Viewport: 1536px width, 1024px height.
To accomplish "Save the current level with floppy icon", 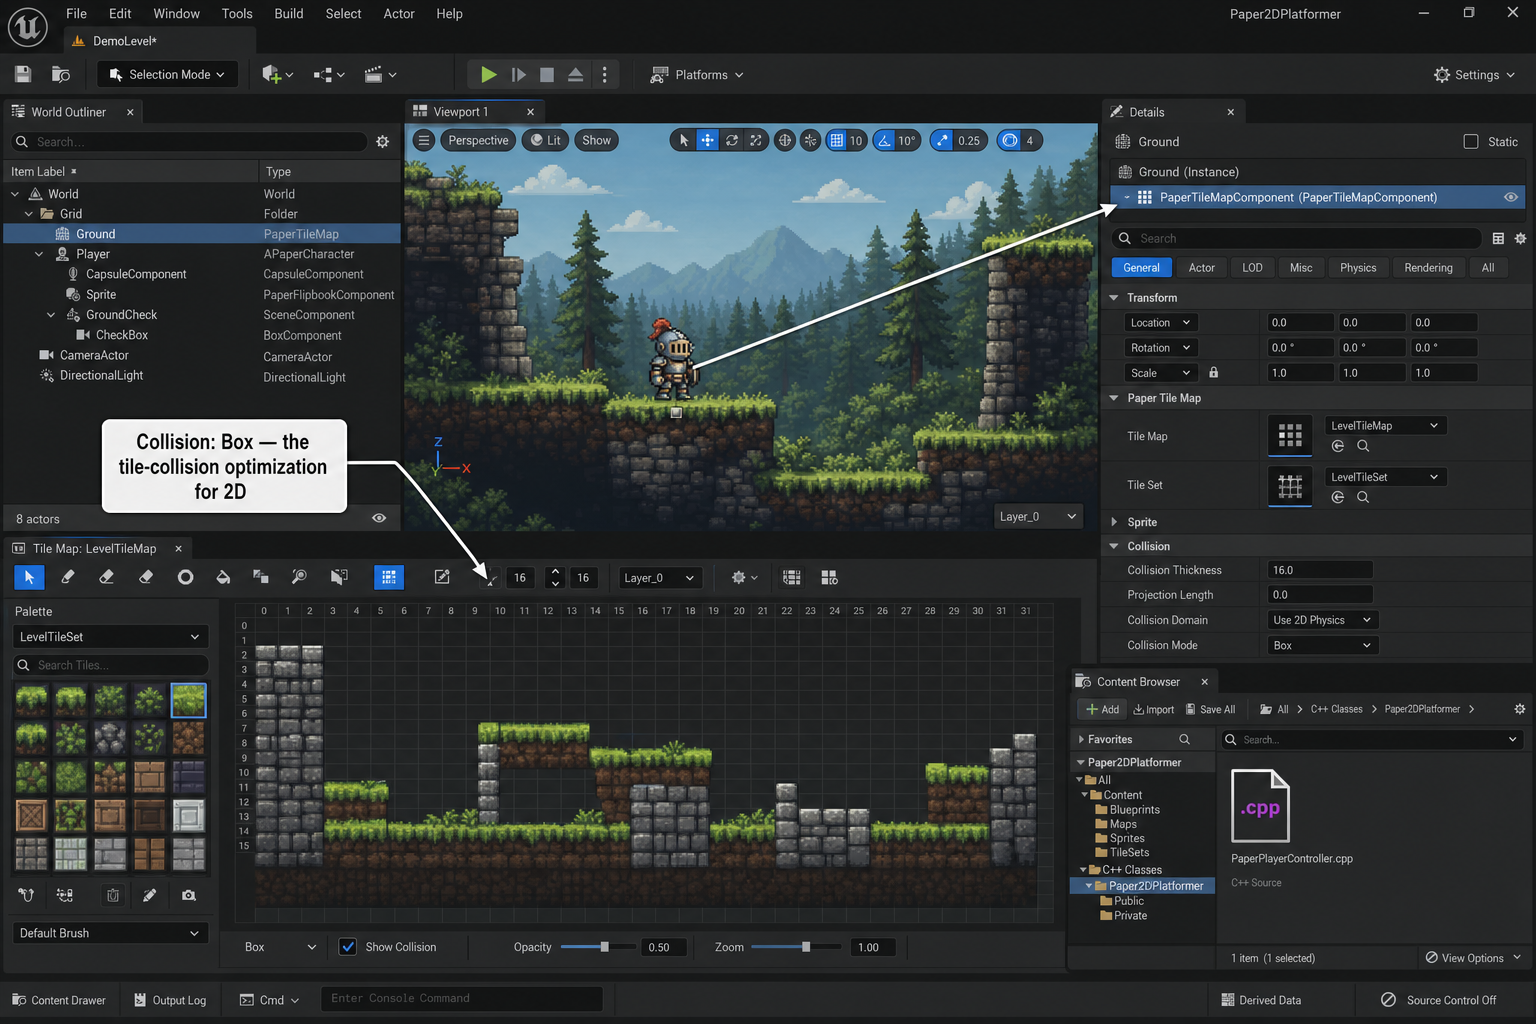I will coord(23,74).
